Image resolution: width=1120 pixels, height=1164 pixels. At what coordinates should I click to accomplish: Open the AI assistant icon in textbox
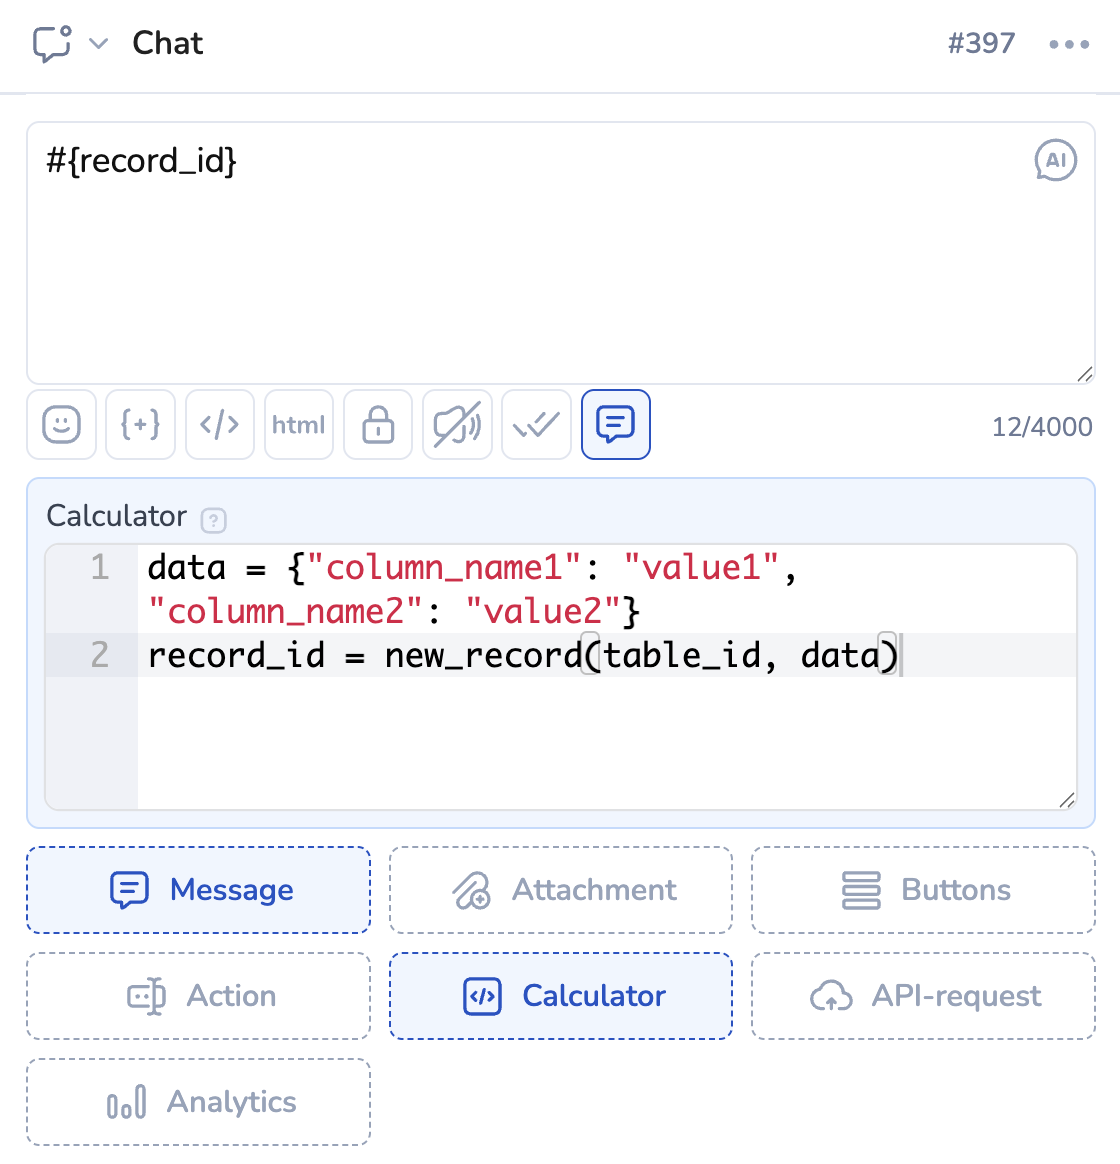(1055, 161)
